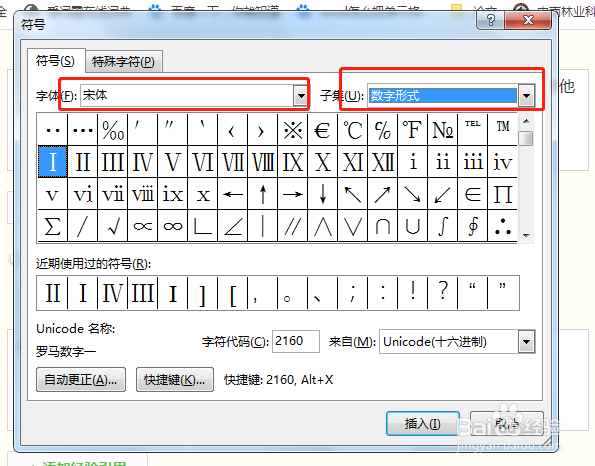The image size is (595, 466).
Task: Select recently used right bracket ] symbol
Action: click(203, 293)
